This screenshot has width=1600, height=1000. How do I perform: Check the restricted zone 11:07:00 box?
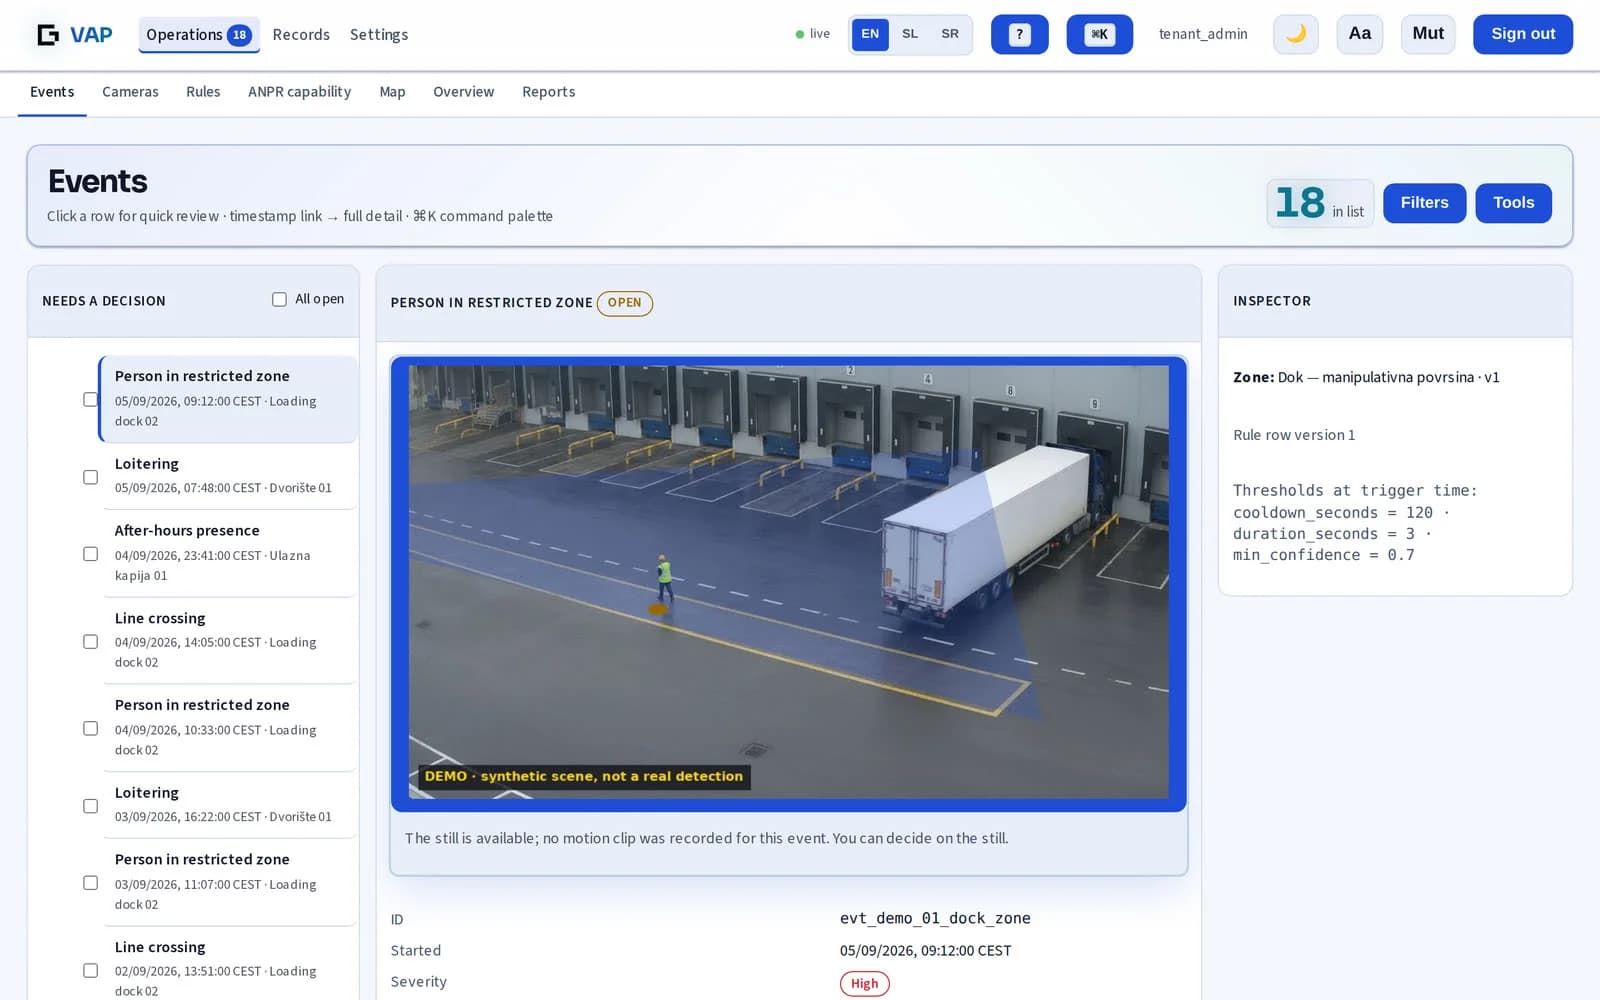click(x=90, y=883)
